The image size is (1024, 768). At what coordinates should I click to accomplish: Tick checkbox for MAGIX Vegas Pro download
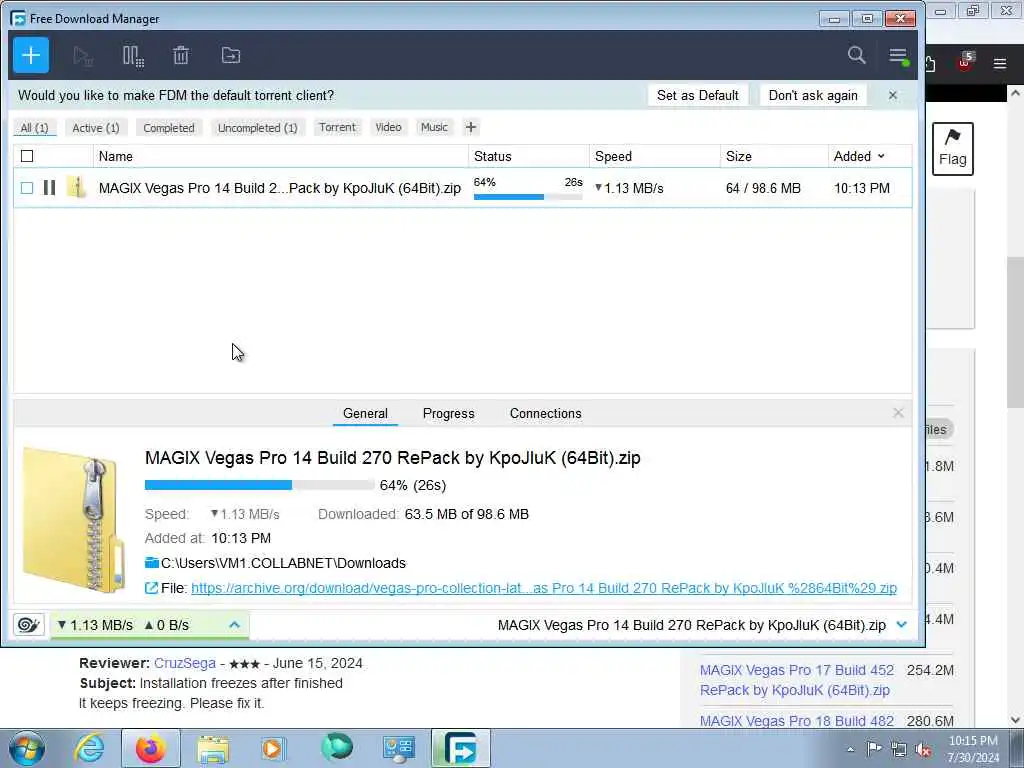[x=27, y=188]
